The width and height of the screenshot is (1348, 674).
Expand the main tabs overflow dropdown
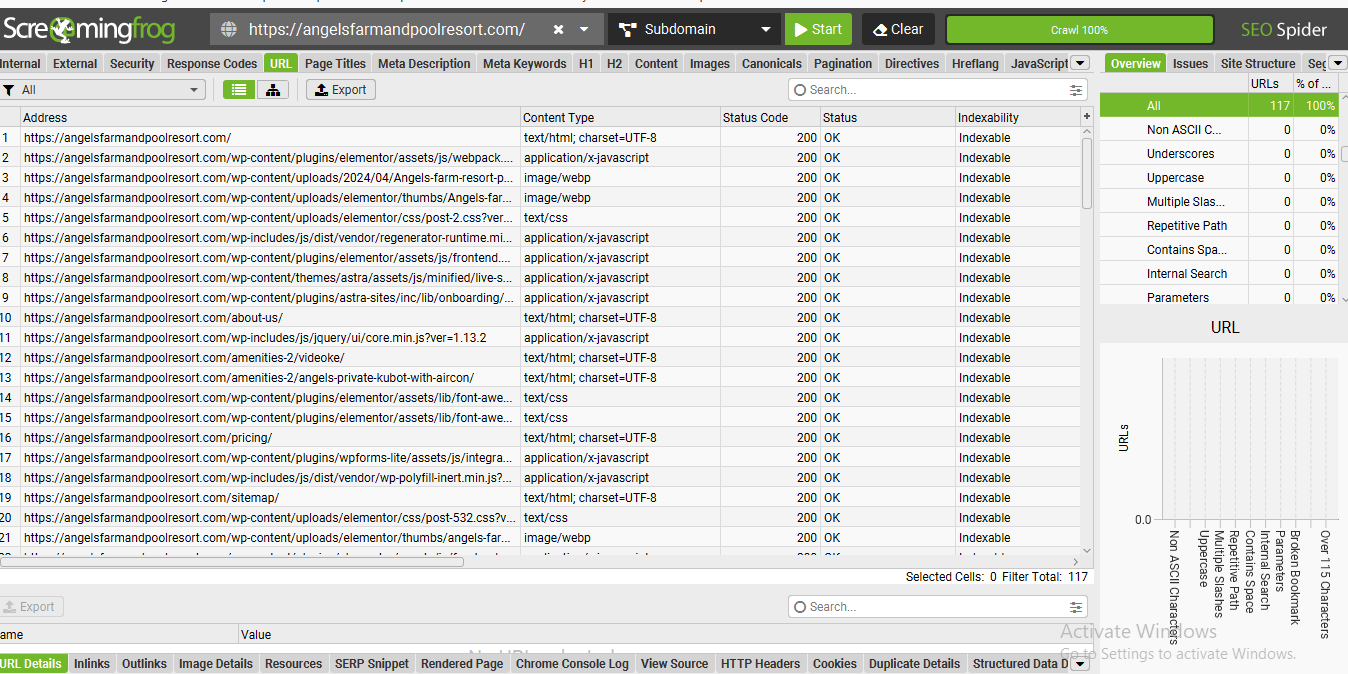tap(1079, 63)
